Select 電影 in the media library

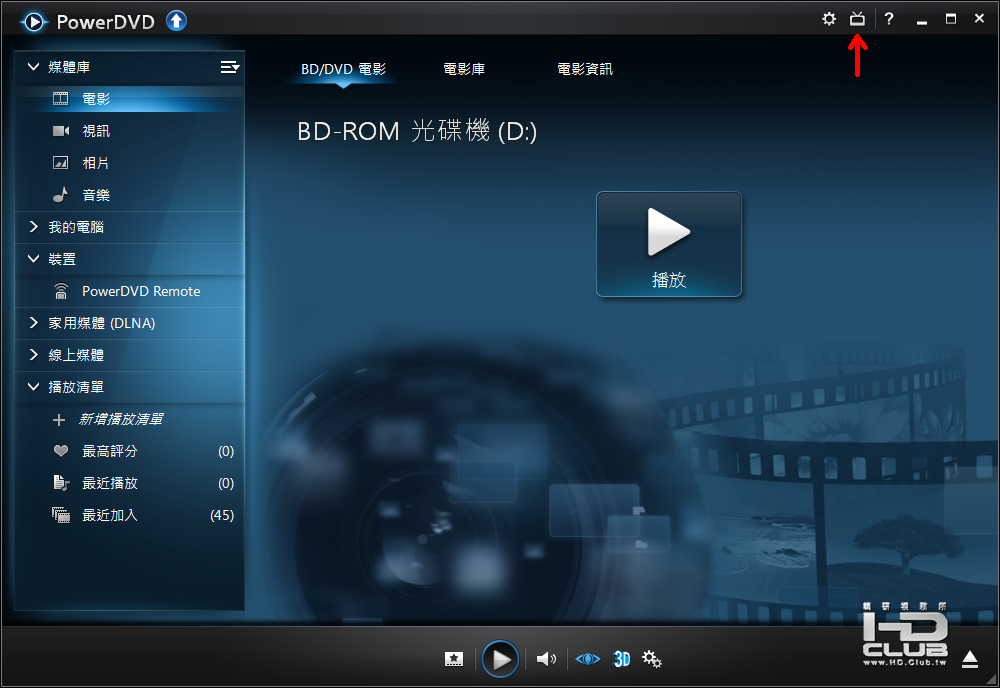[129, 99]
